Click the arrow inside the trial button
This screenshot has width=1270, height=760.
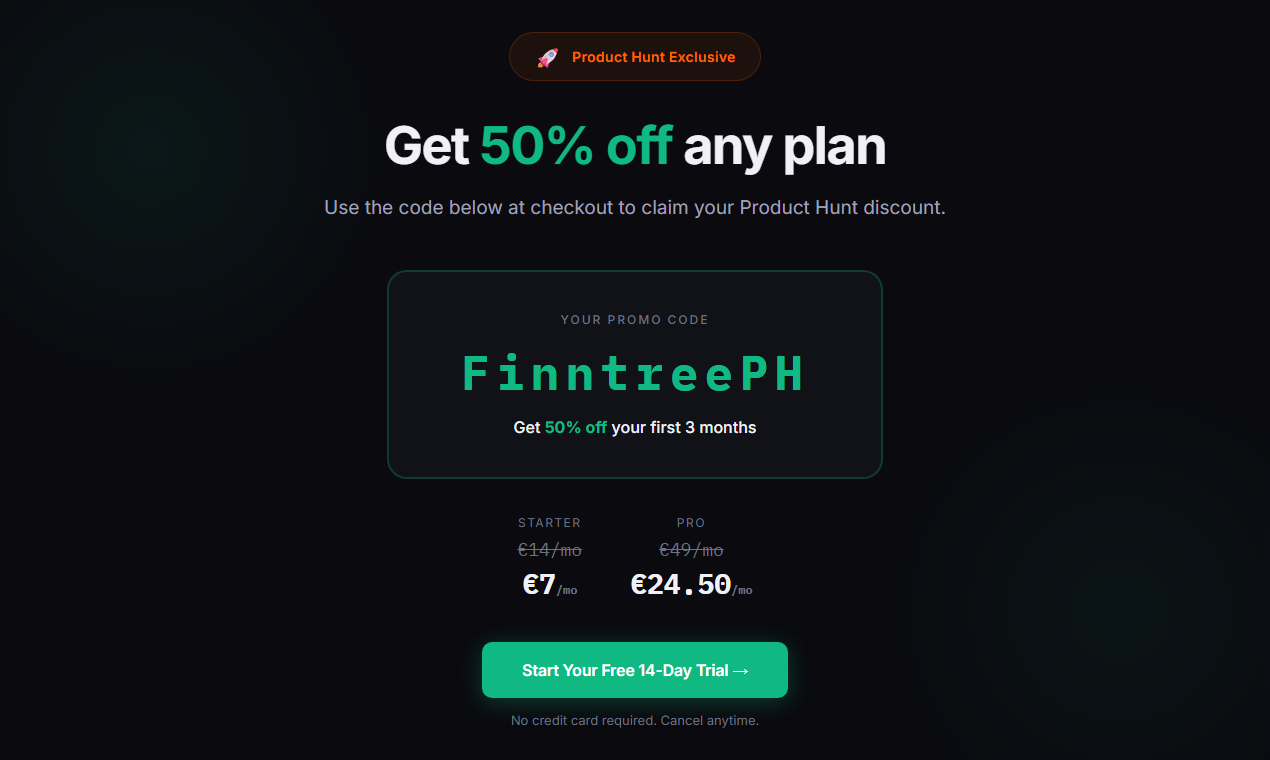pyautogui.click(x=739, y=670)
